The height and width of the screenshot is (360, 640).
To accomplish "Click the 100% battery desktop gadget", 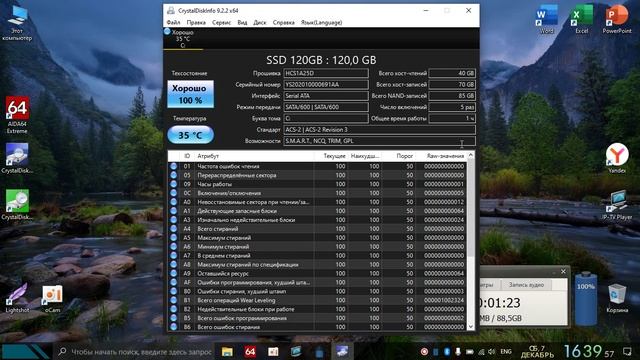I will tap(586, 299).
